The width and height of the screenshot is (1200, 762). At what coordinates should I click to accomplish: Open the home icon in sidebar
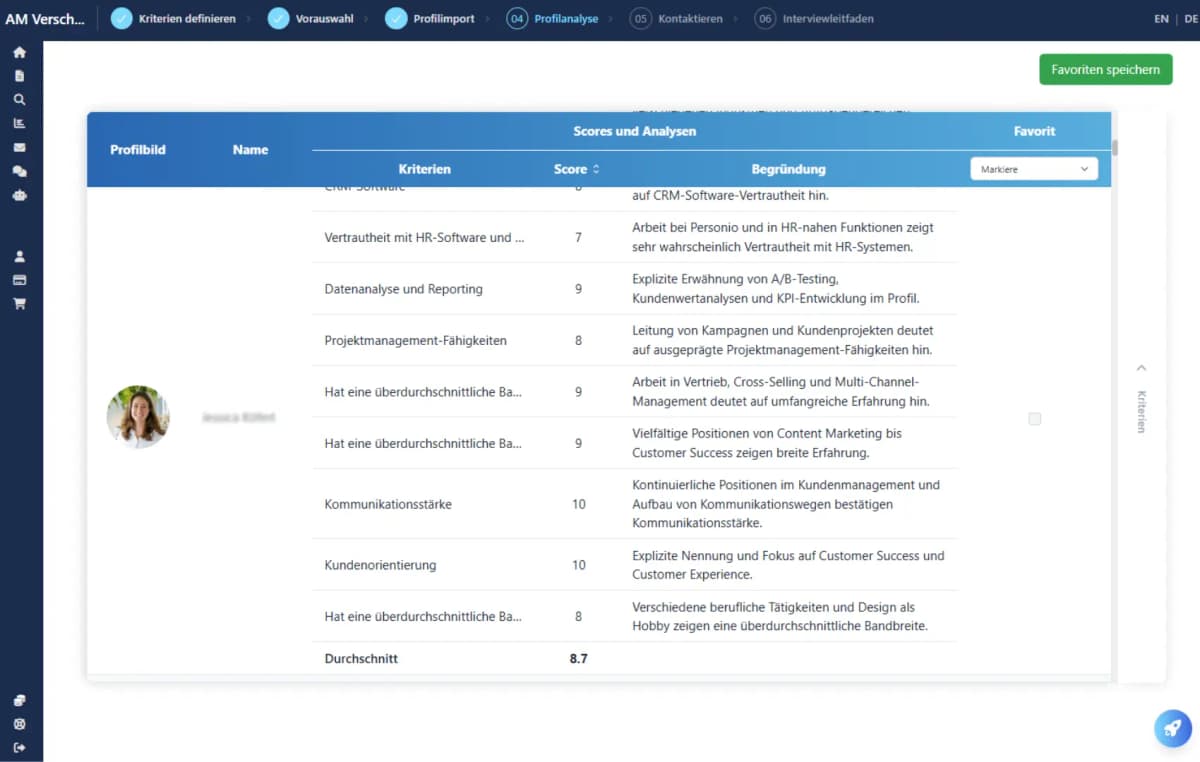pos(19,52)
